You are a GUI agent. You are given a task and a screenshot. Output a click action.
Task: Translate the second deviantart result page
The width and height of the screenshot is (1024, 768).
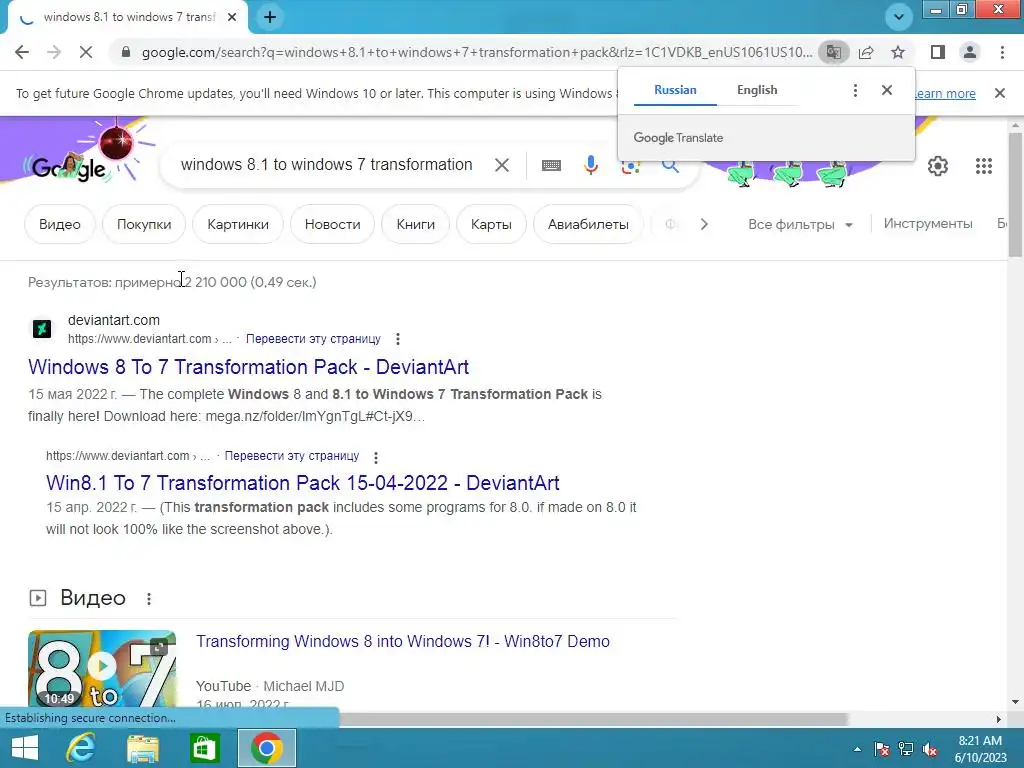(291, 456)
